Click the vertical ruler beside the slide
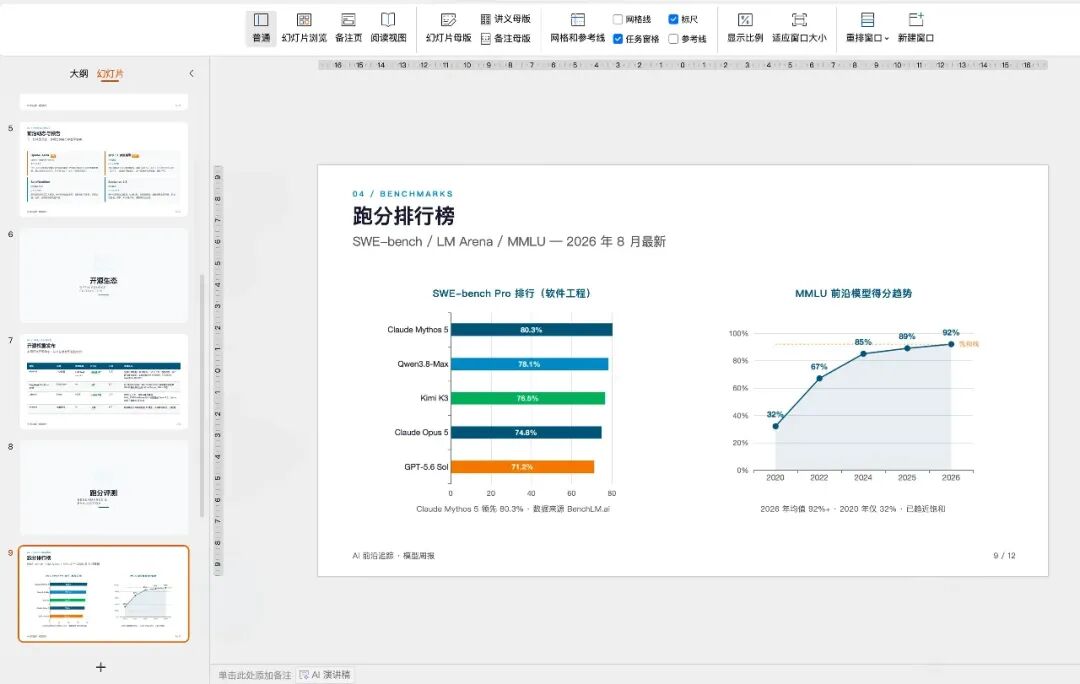Image resolution: width=1080 pixels, height=684 pixels. coord(218,371)
